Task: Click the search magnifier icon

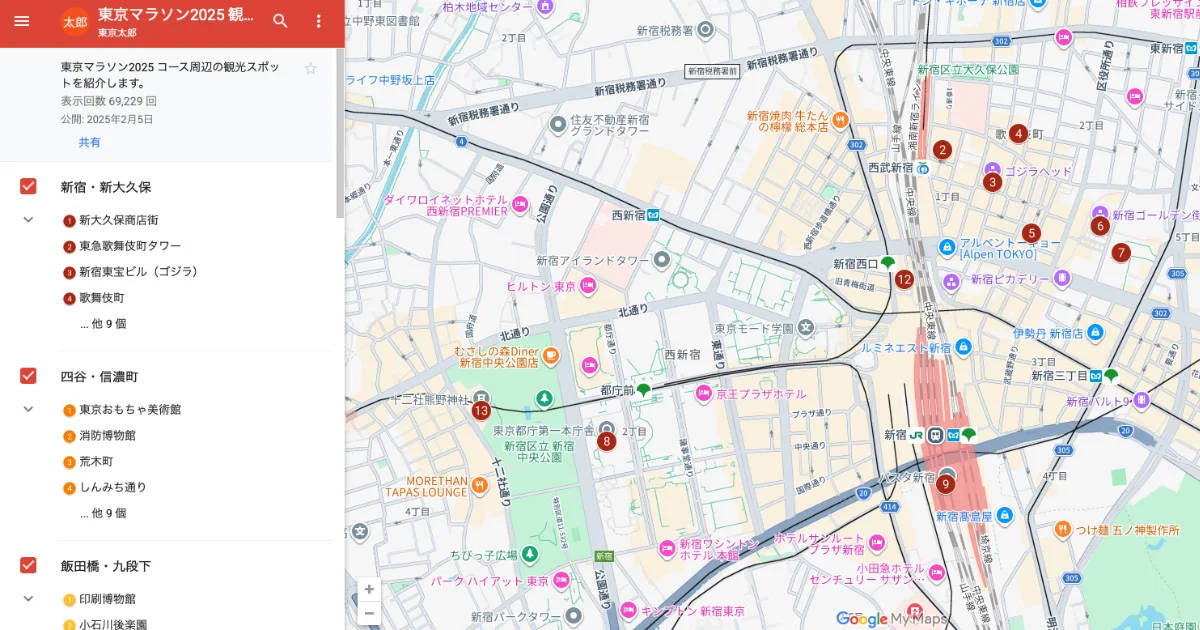Action: click(281, 21)
